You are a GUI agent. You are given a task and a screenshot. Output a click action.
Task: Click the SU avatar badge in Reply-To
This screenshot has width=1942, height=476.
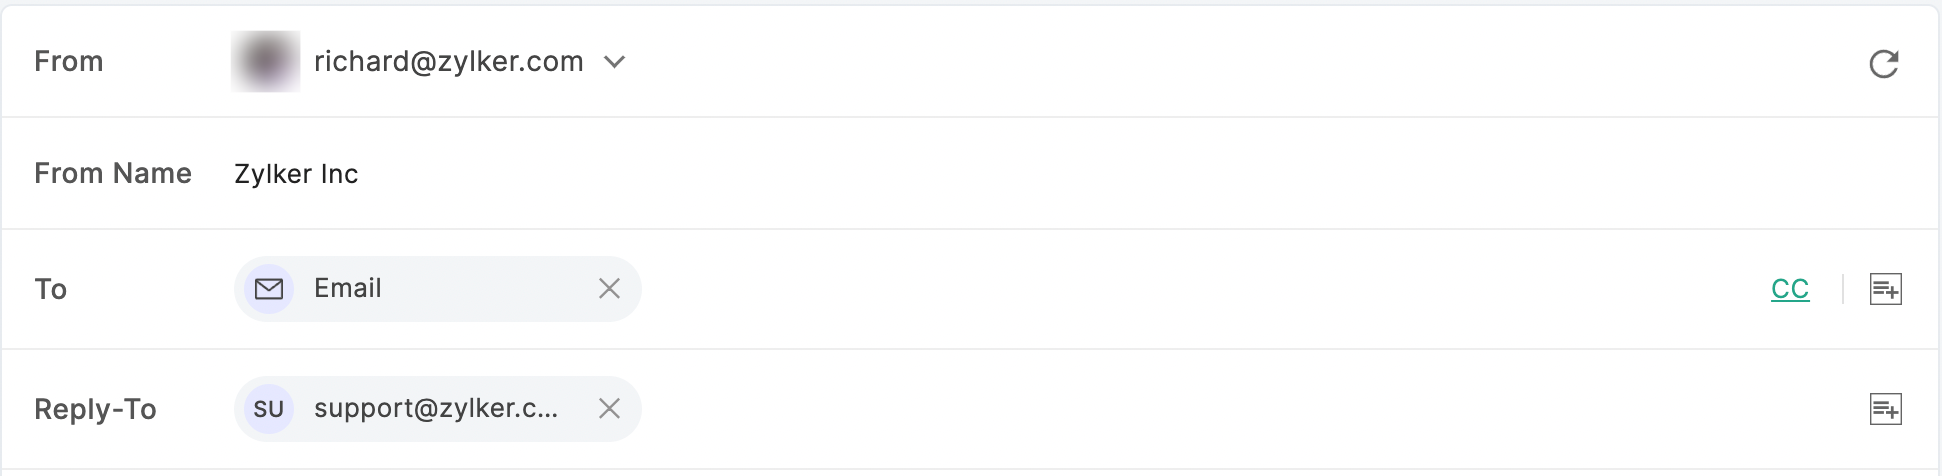pos(269,409)
